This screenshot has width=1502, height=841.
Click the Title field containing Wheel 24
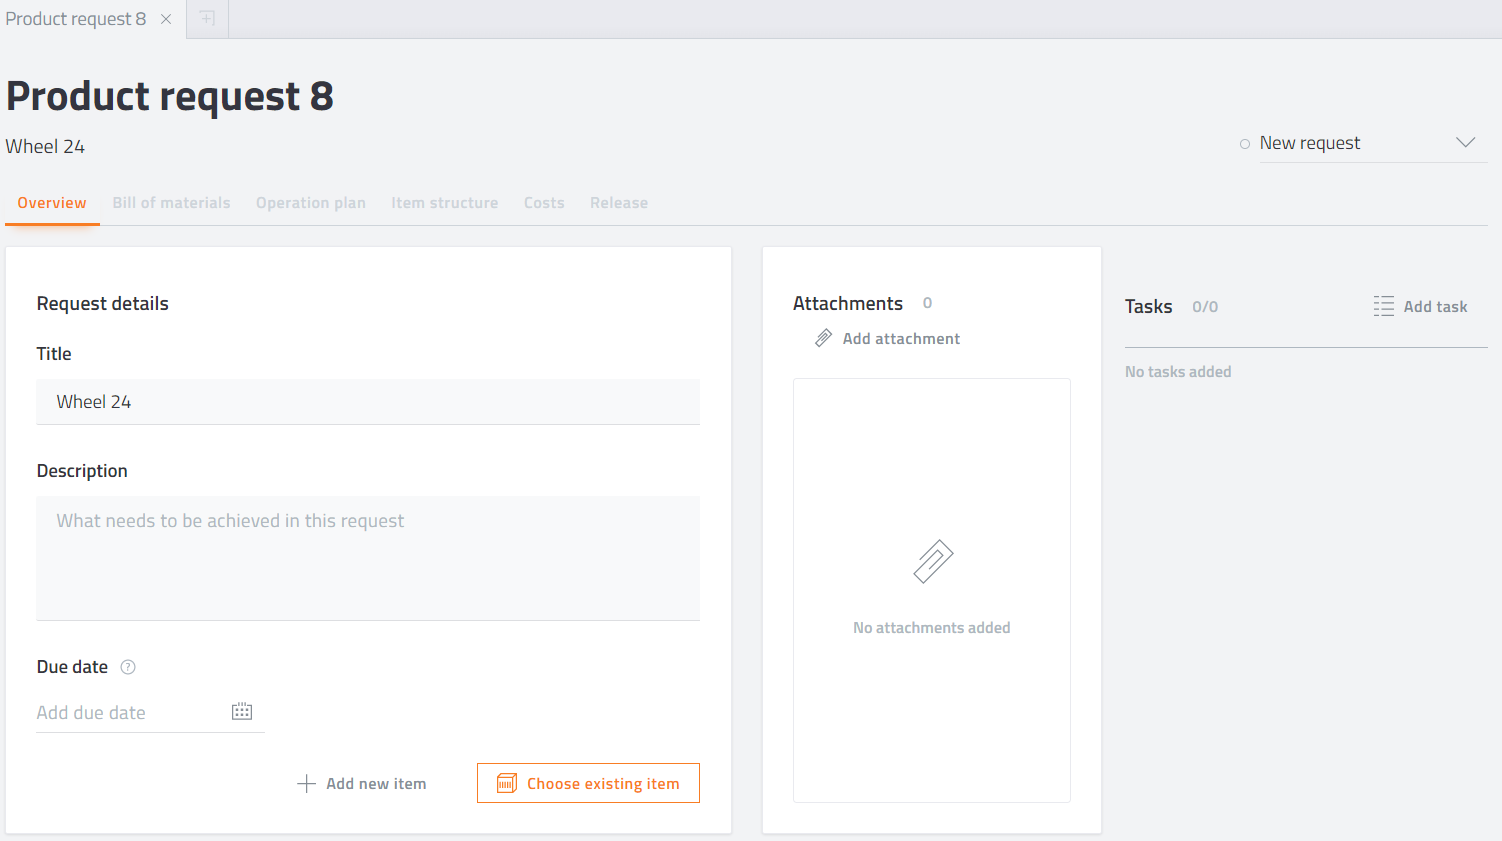point(368,402)
